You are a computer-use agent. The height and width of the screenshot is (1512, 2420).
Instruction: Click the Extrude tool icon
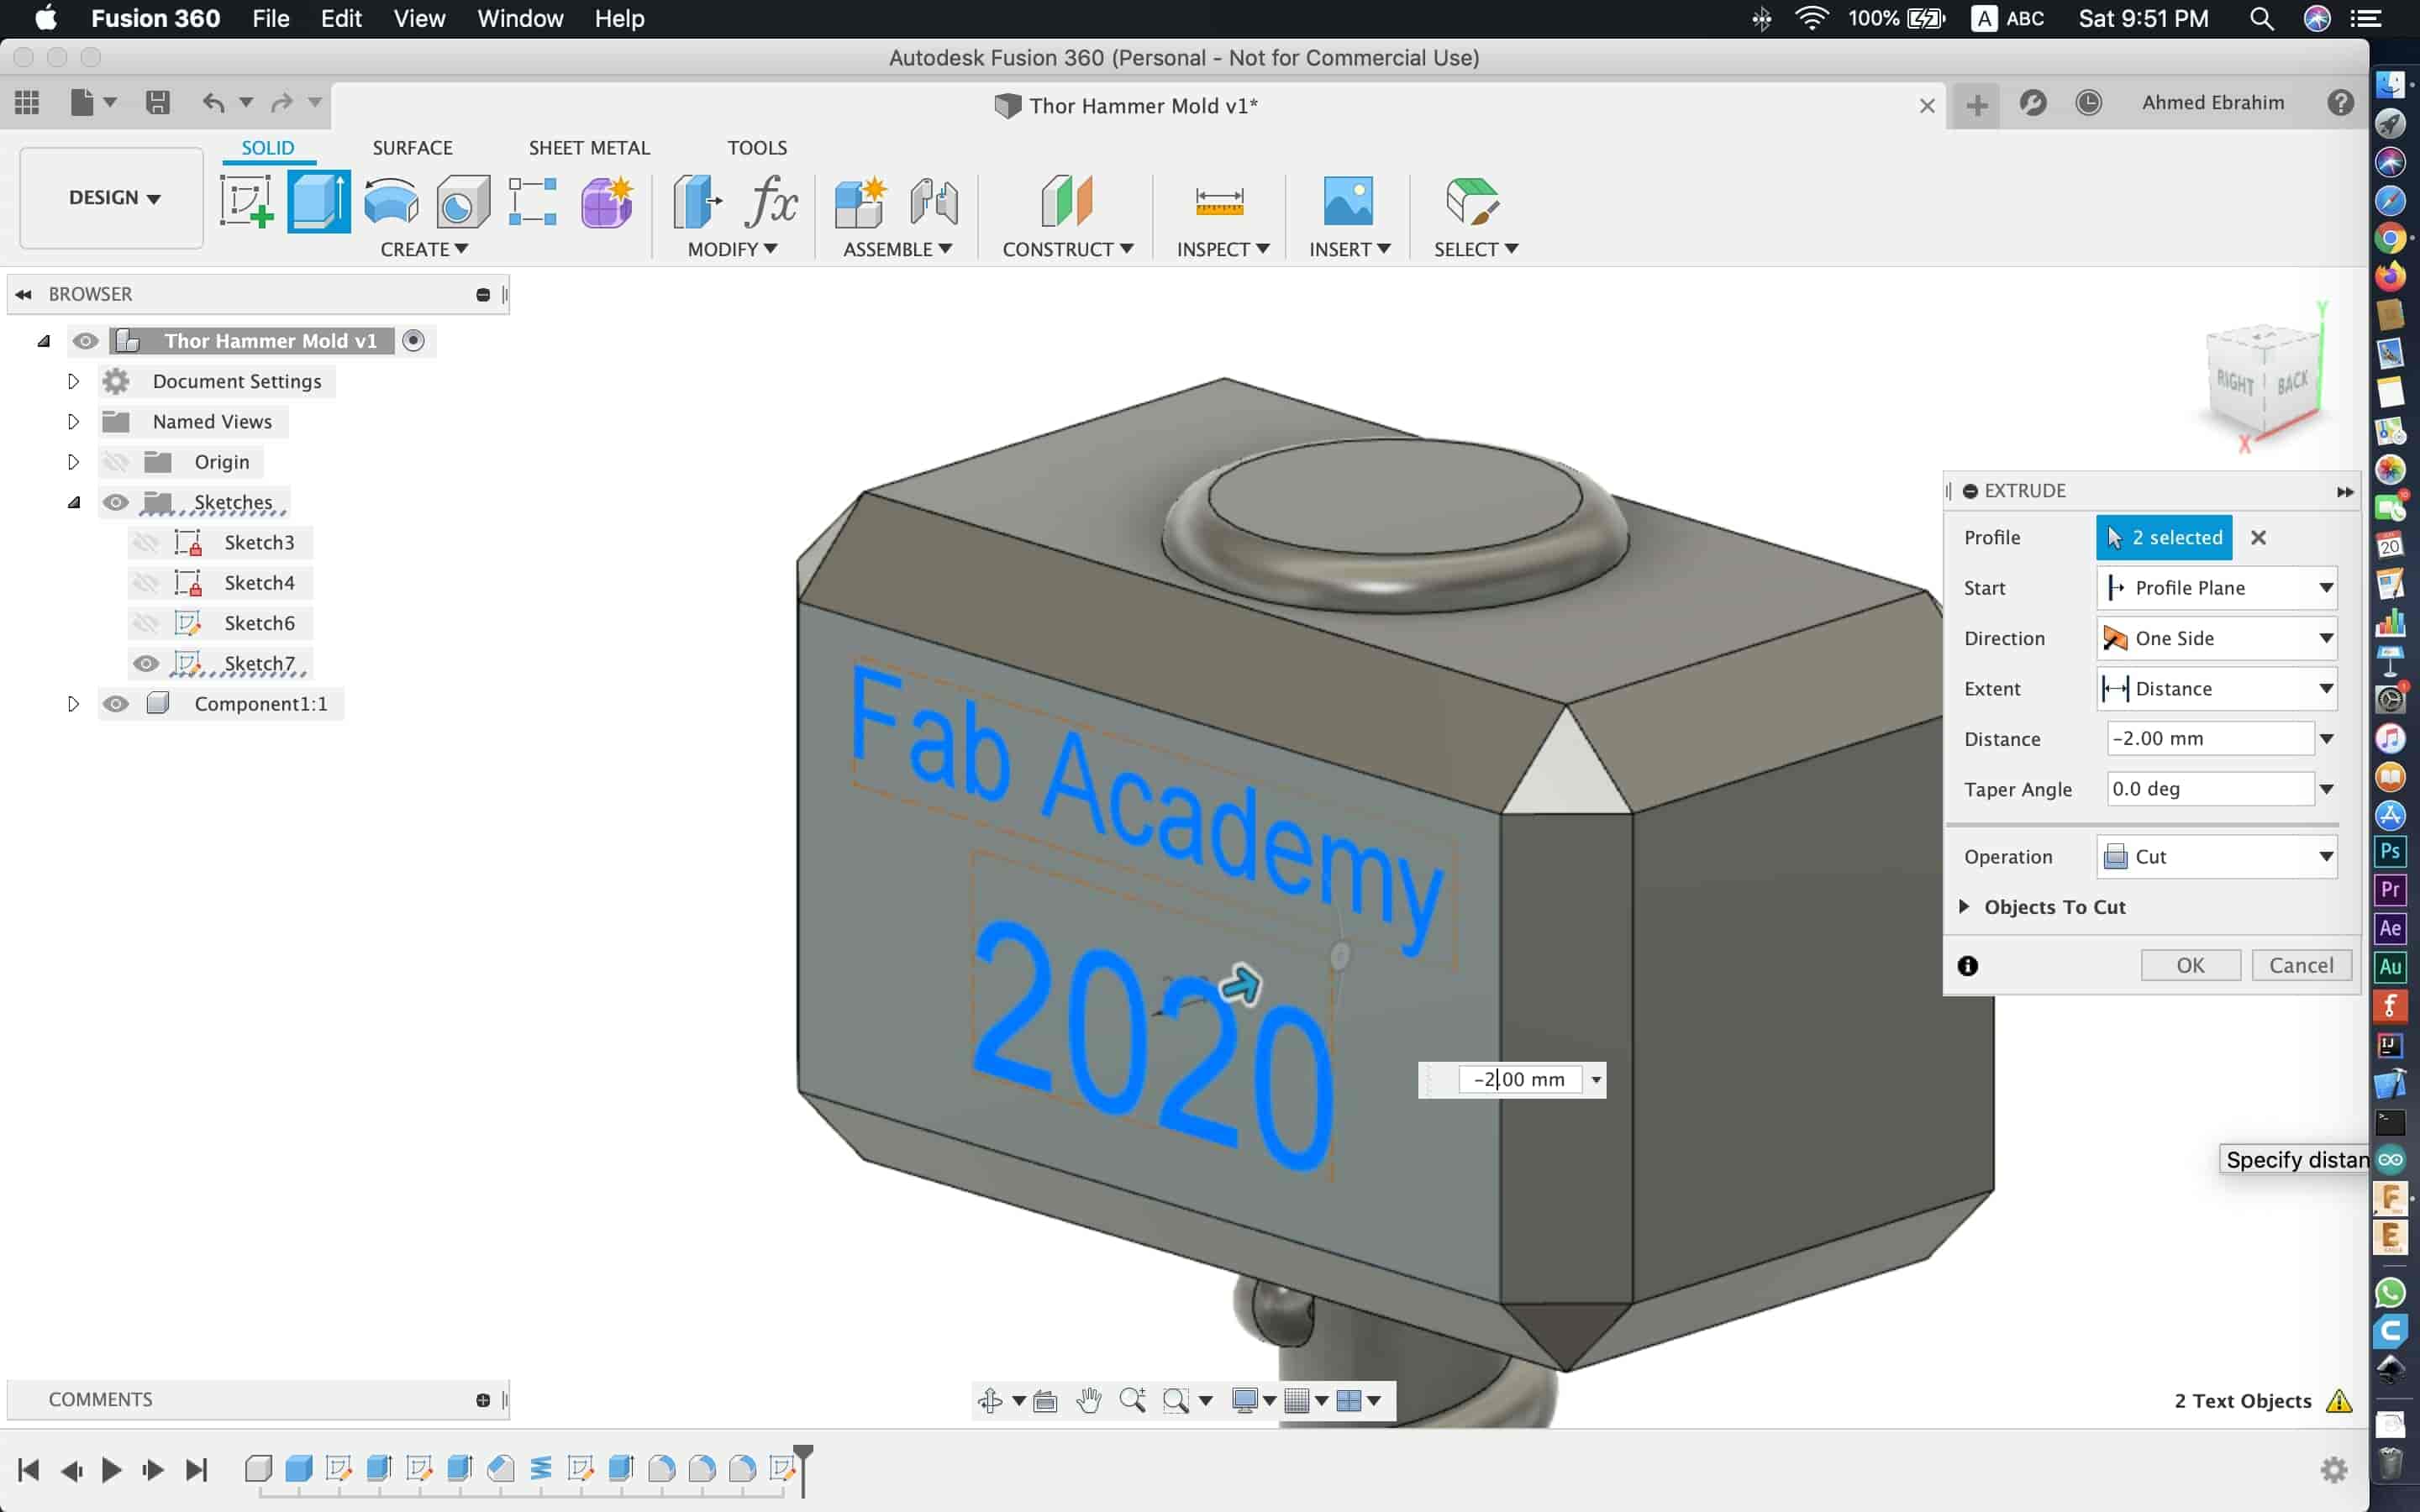coord(318,201)
